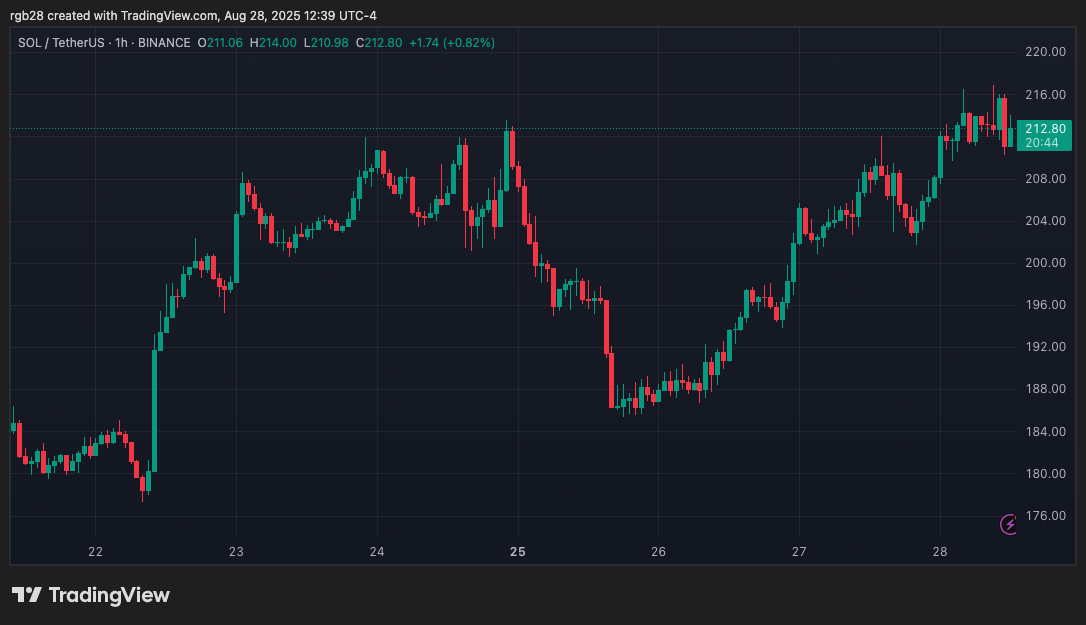Click the 1h interval label
The image size is (1086, 625).
pos(120,43)
